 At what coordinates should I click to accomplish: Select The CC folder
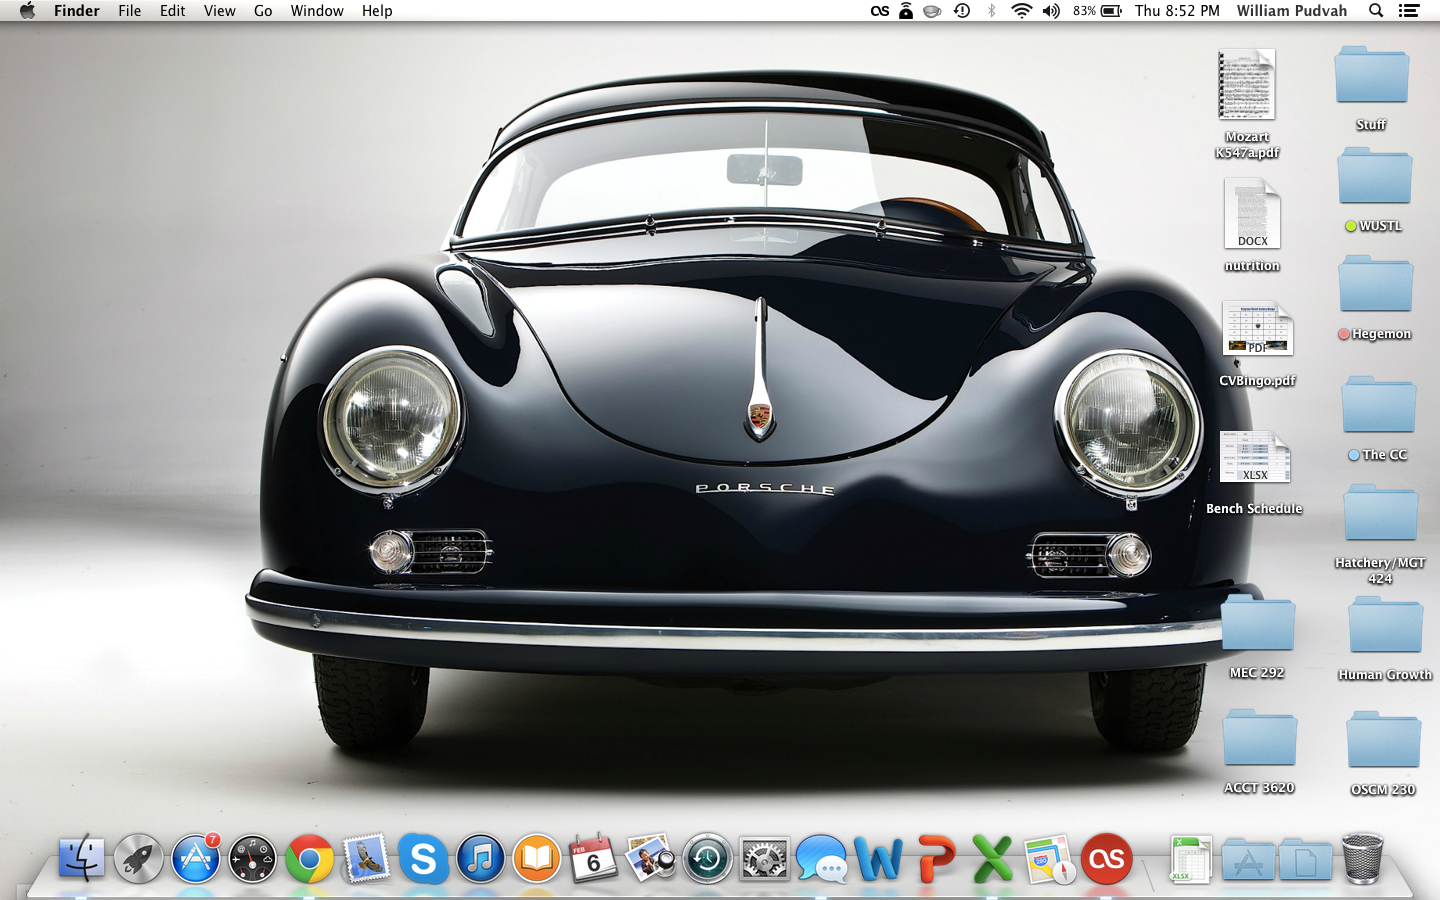click(x=1379, y=405)
